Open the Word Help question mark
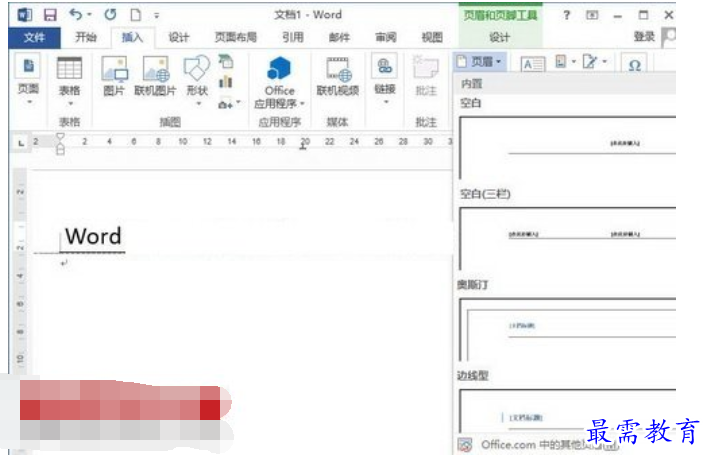Screen dimensions: 708x463 coord(566,15)
